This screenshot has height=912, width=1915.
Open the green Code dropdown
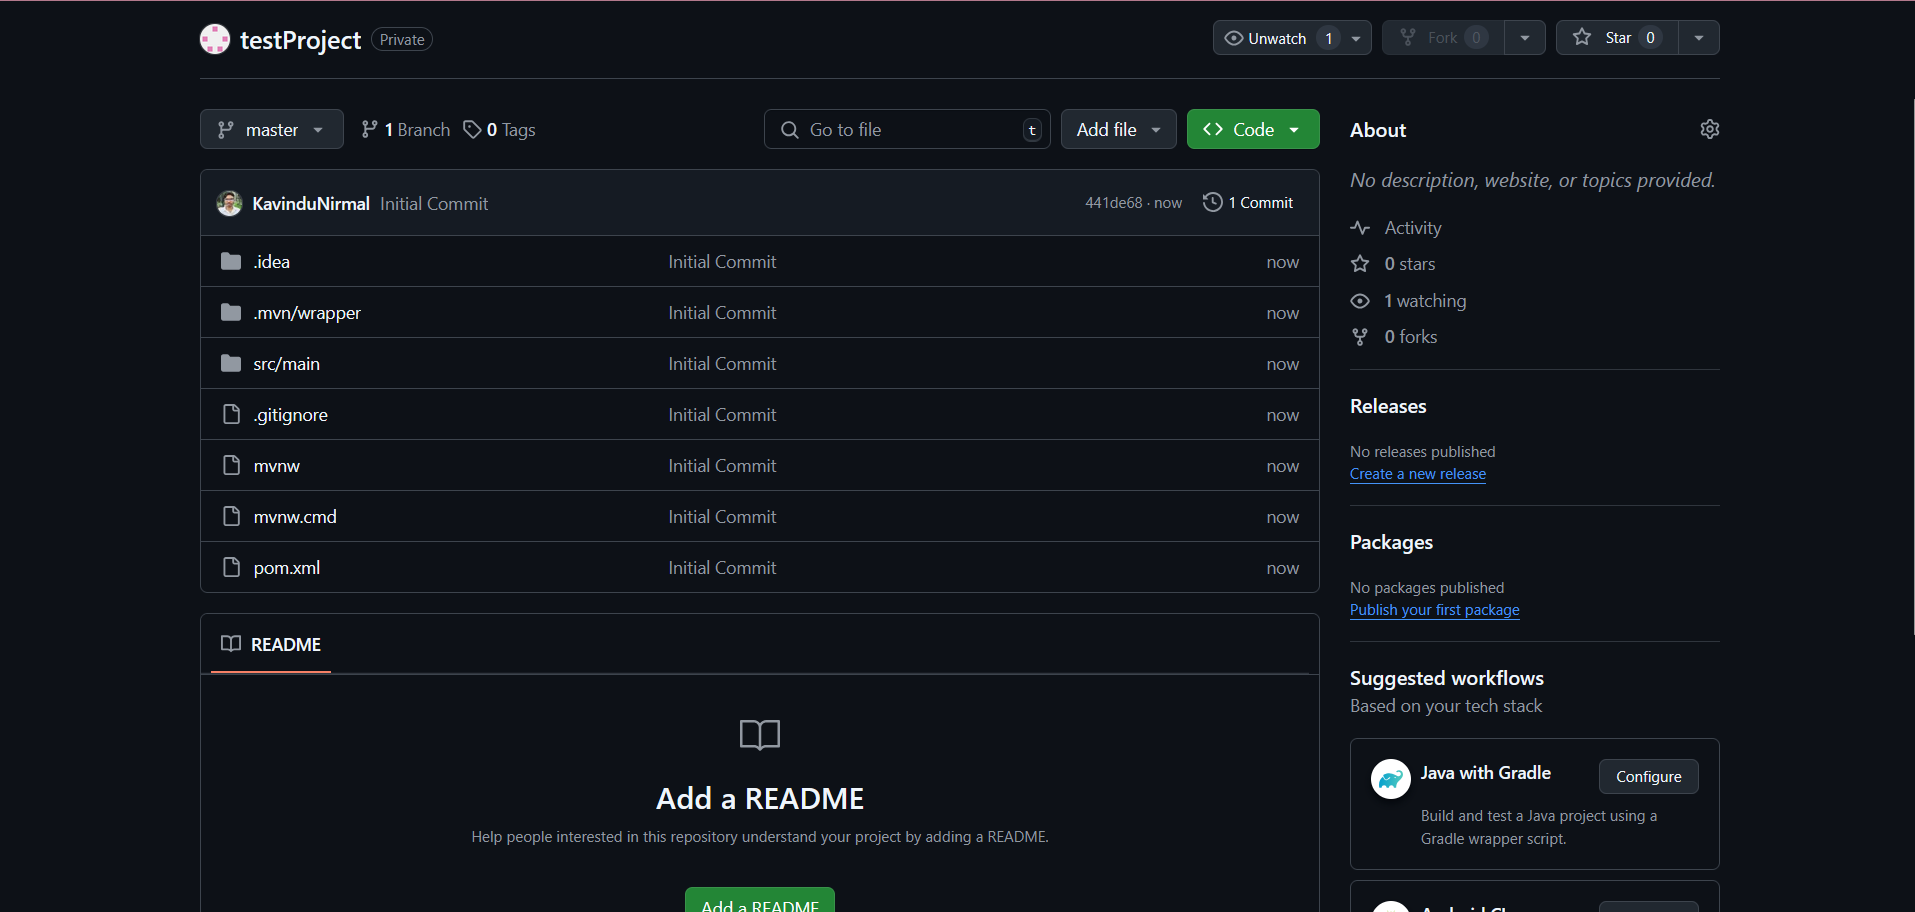(x=1252, y=130)
